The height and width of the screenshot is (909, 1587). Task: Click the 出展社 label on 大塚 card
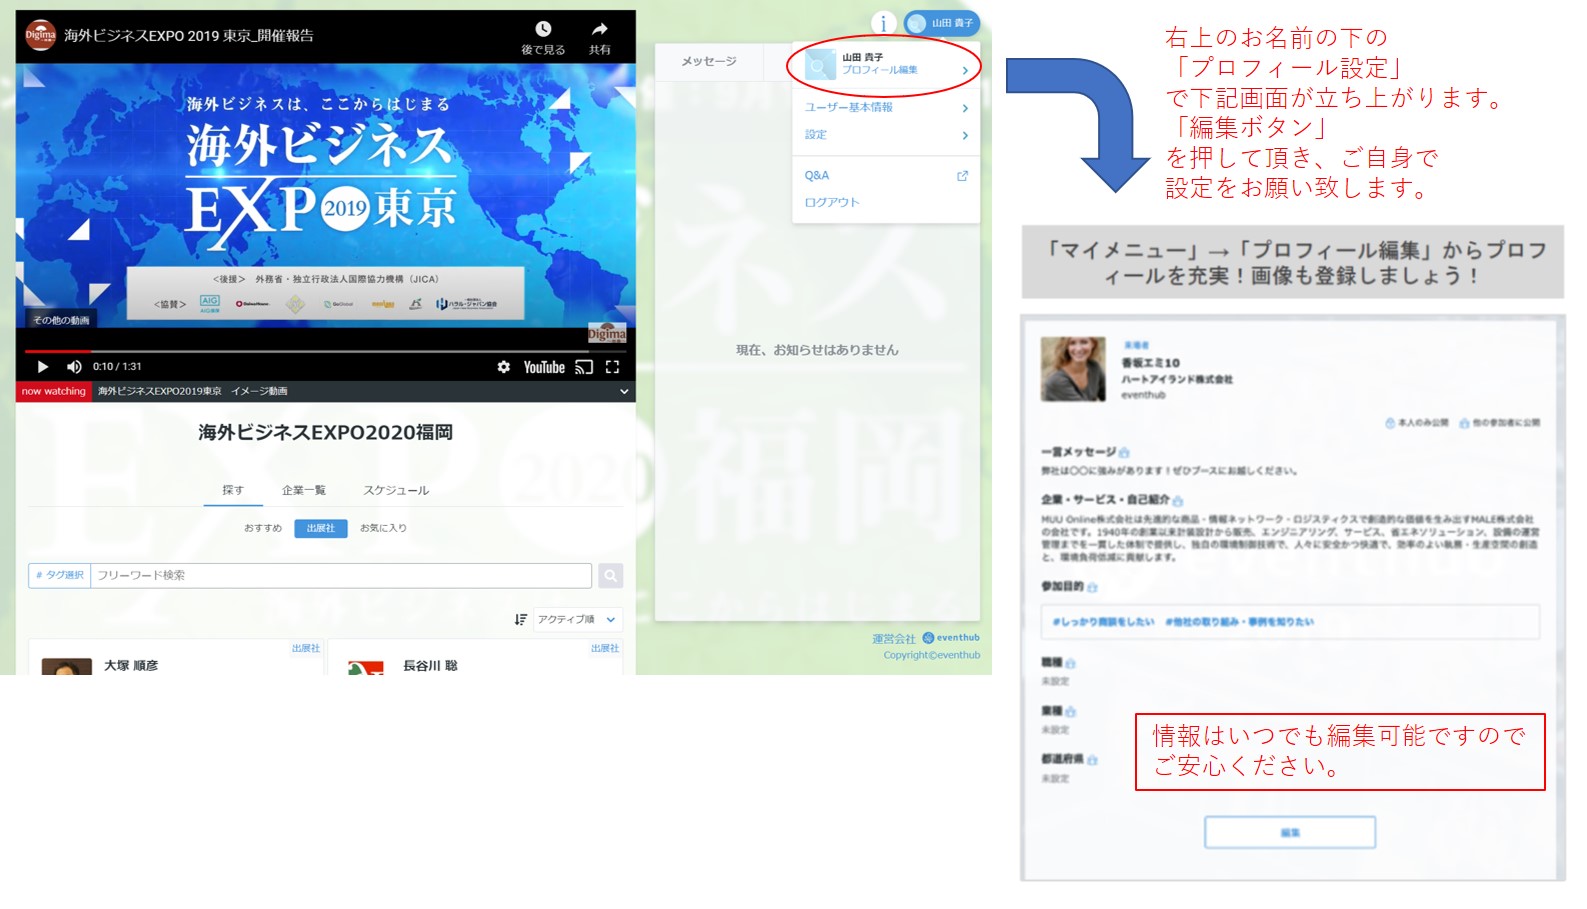(x=306, y=648)
